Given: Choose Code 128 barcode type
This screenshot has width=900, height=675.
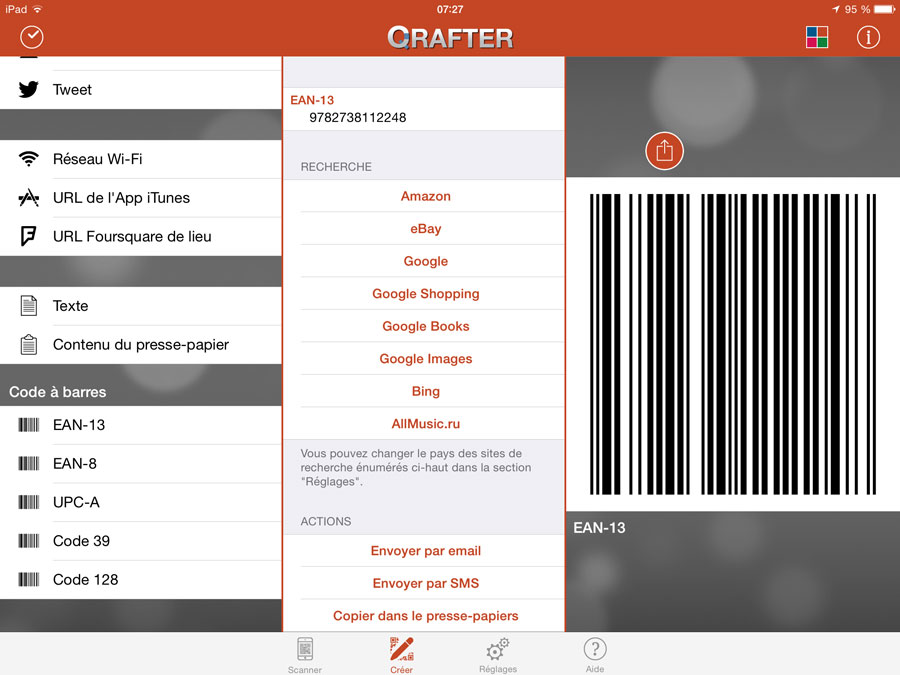Looking at the screenshot, I should (141, 580).
